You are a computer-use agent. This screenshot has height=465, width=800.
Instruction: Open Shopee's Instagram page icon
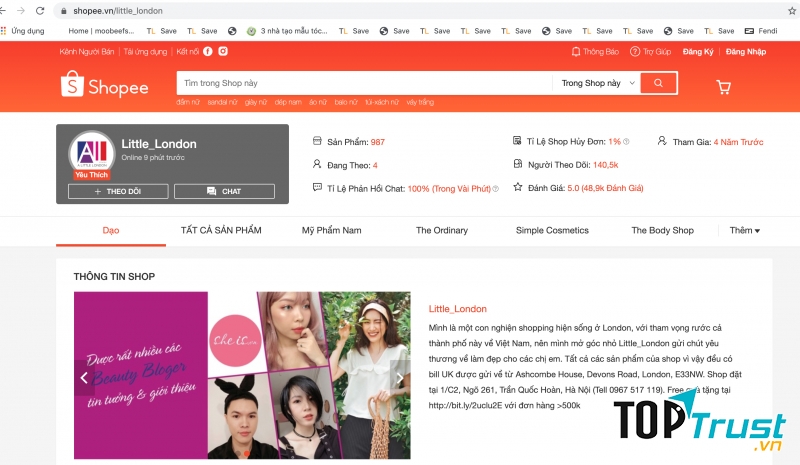223,51
